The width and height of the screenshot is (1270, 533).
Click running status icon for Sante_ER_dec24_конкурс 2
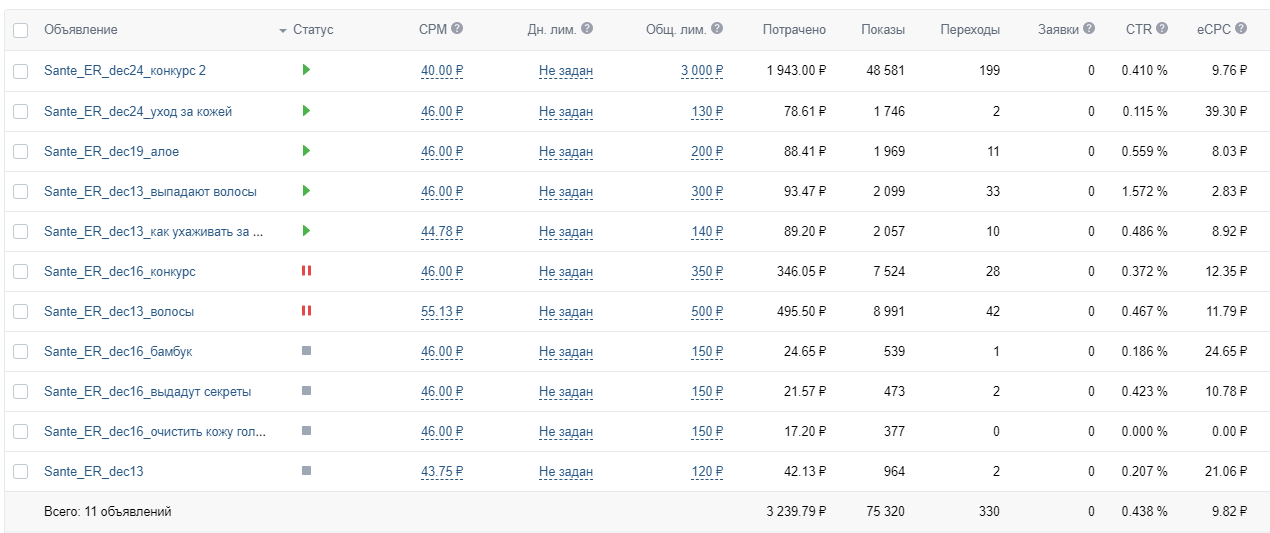306,70
